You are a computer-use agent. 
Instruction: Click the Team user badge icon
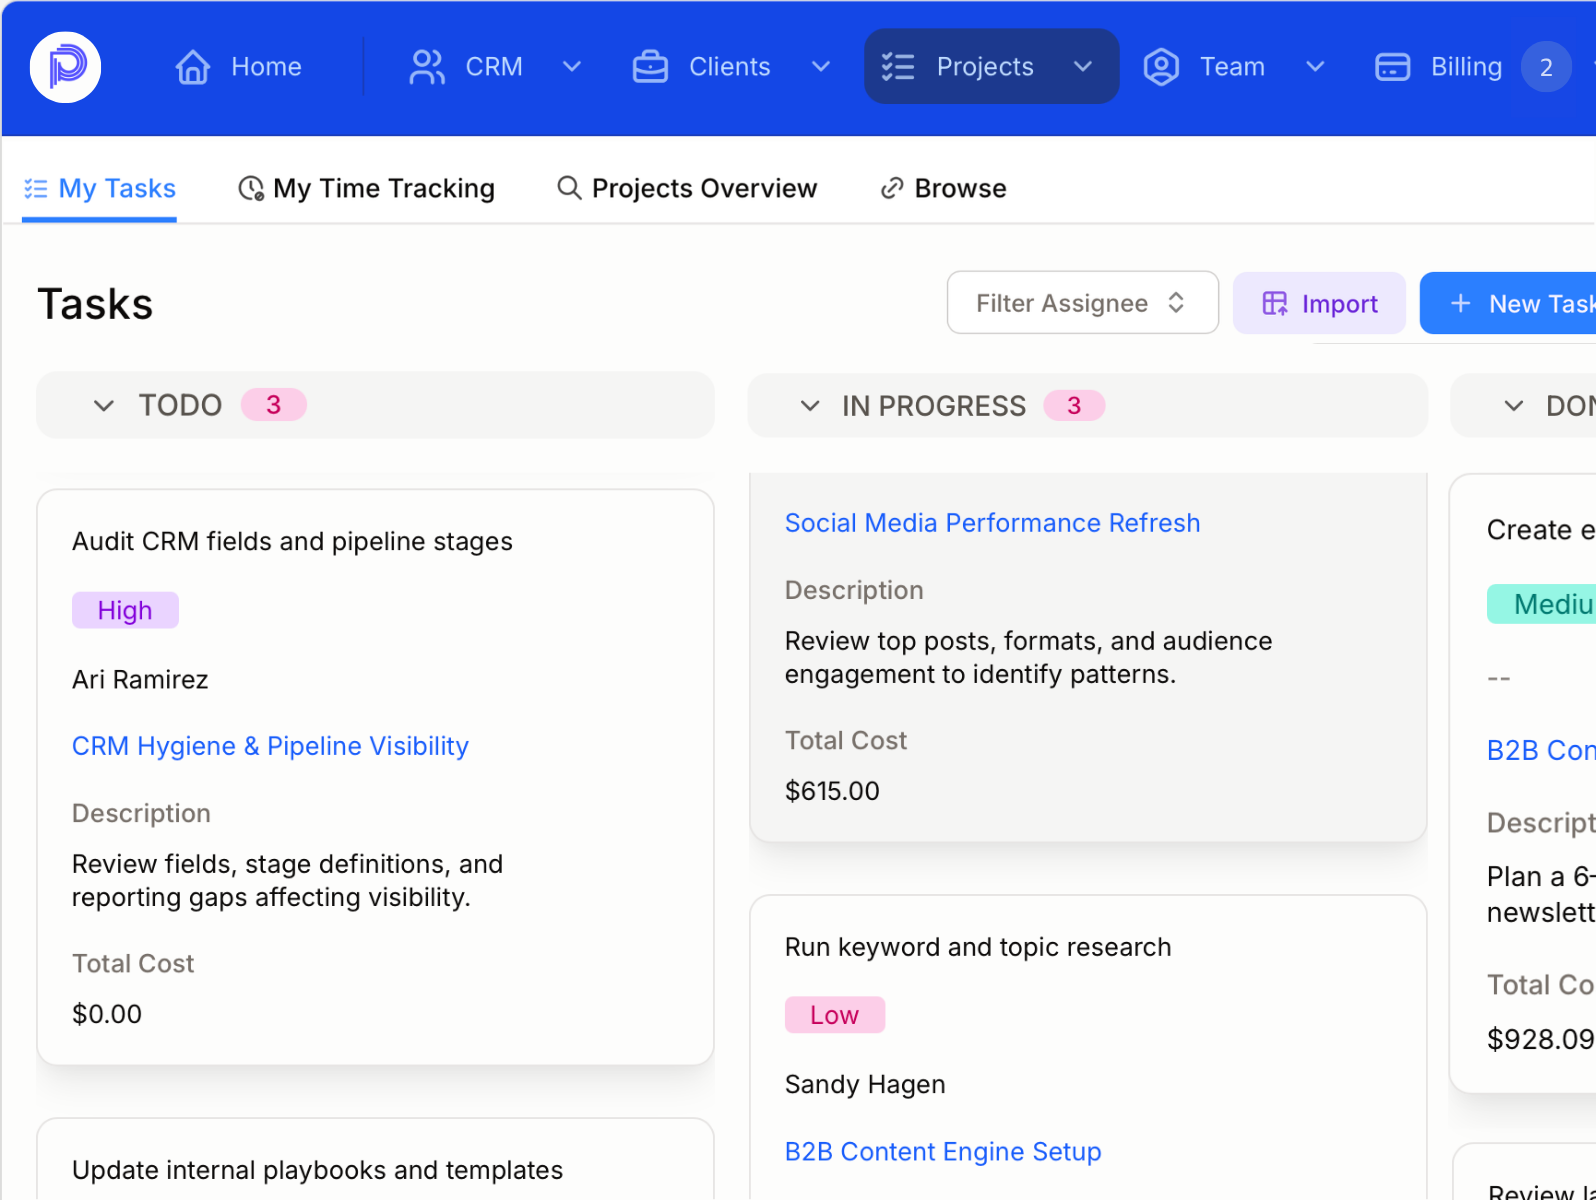1161,67
